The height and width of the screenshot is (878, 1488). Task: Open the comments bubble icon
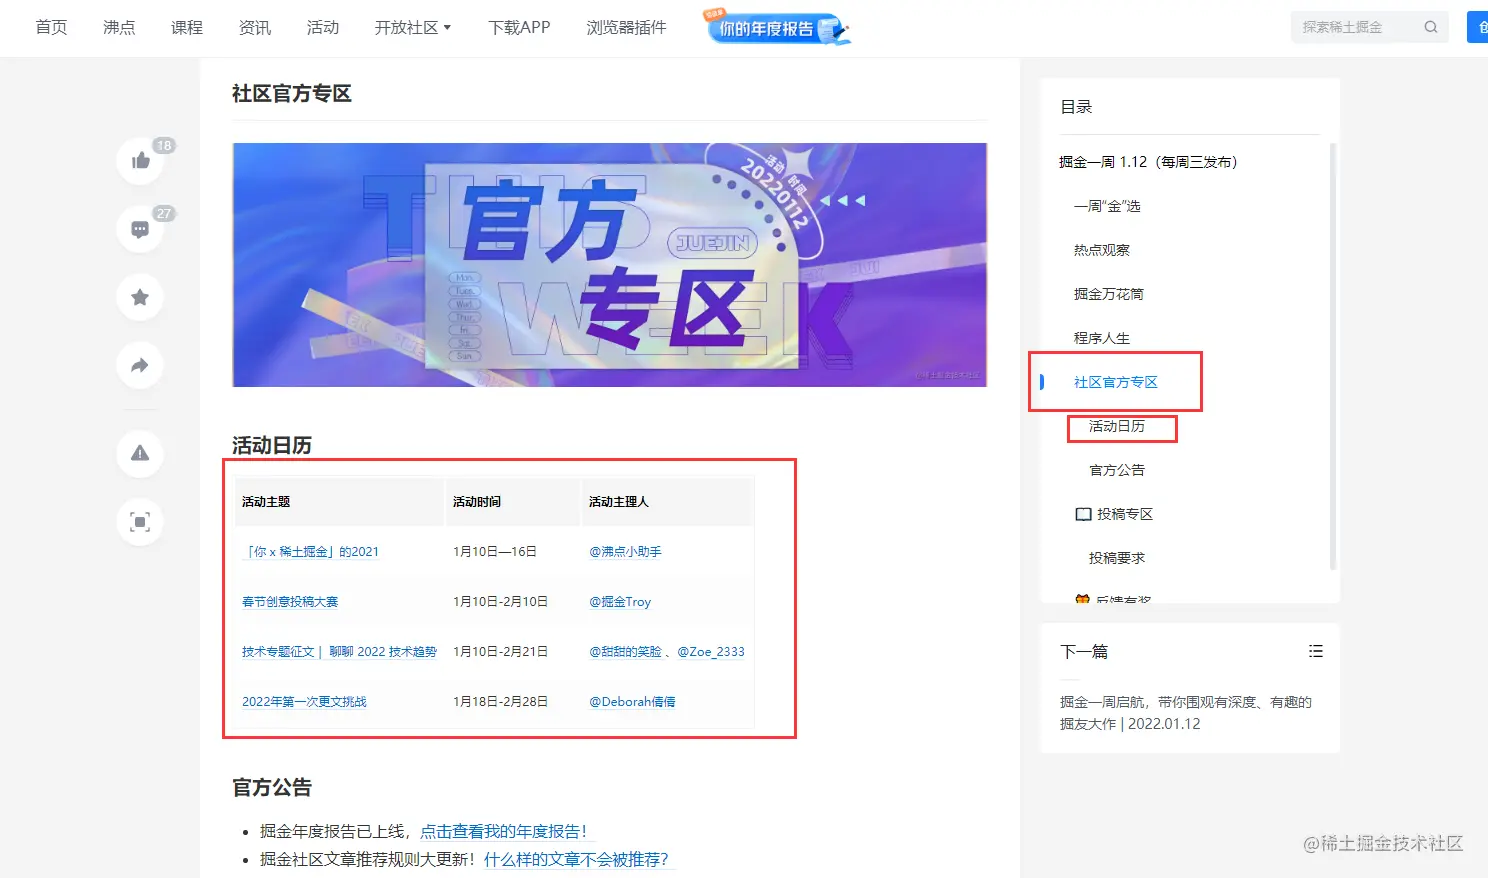(x=140, y=229)
